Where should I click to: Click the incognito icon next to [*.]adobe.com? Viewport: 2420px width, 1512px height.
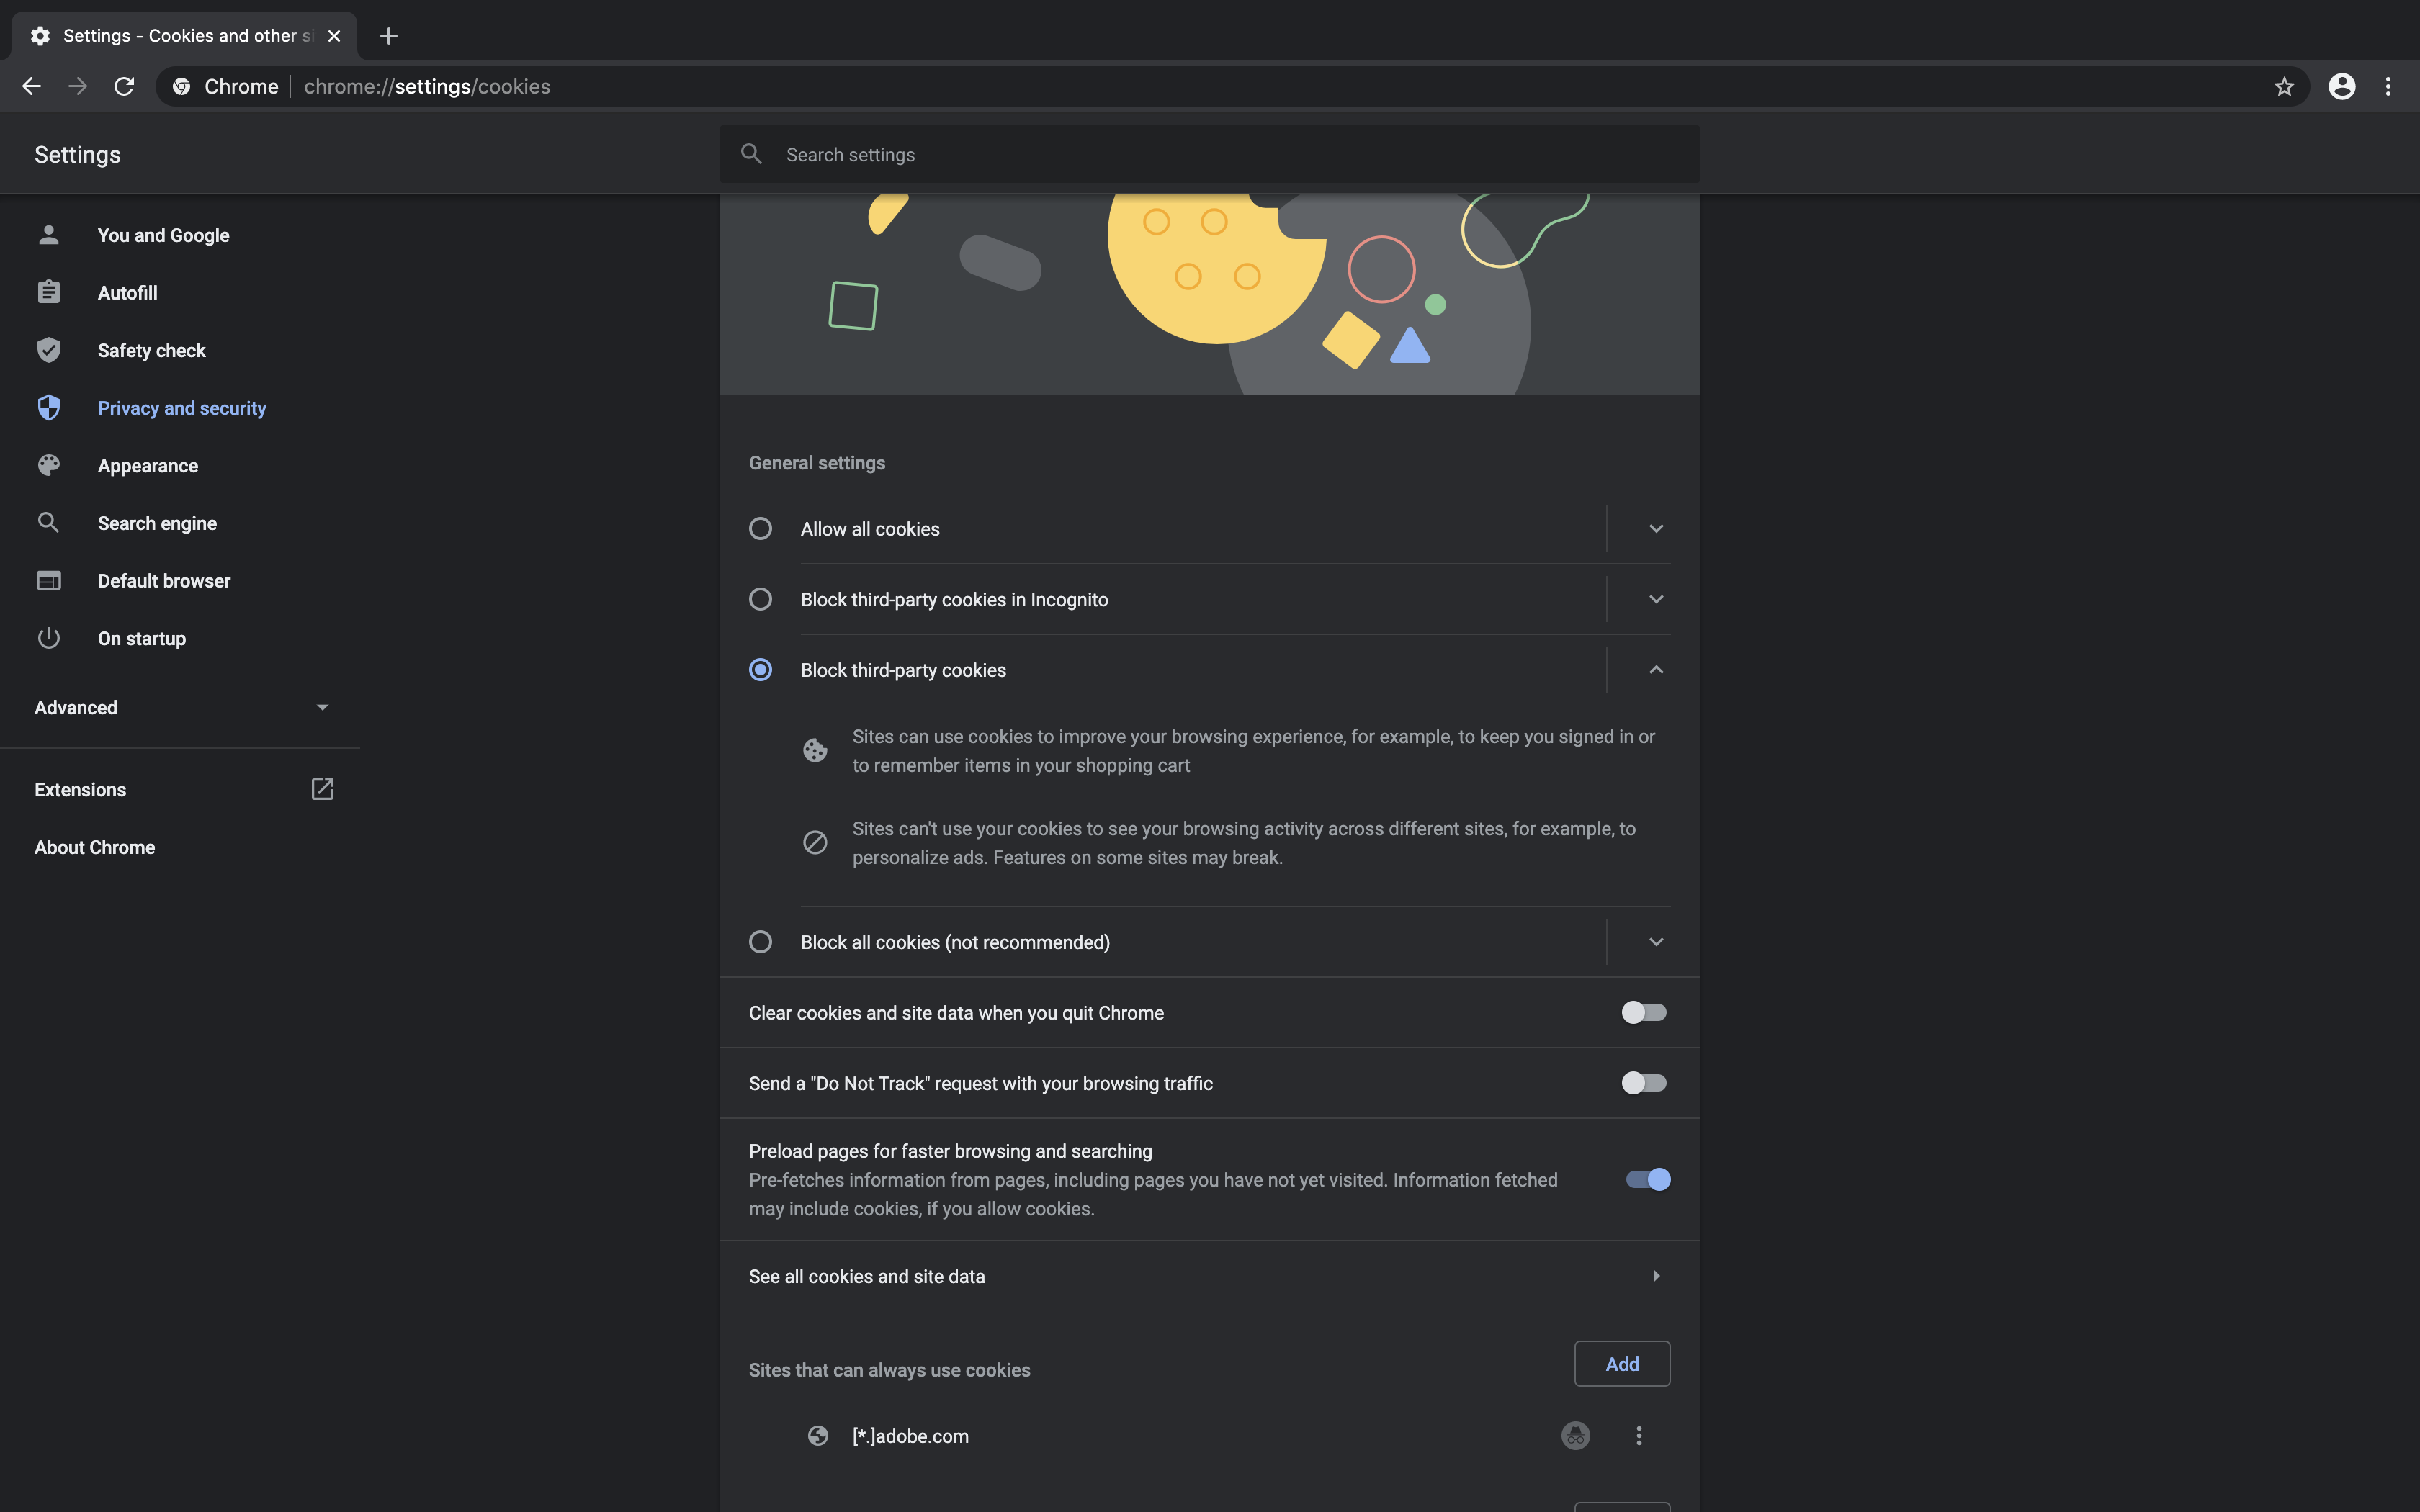coord(1575,1435)
